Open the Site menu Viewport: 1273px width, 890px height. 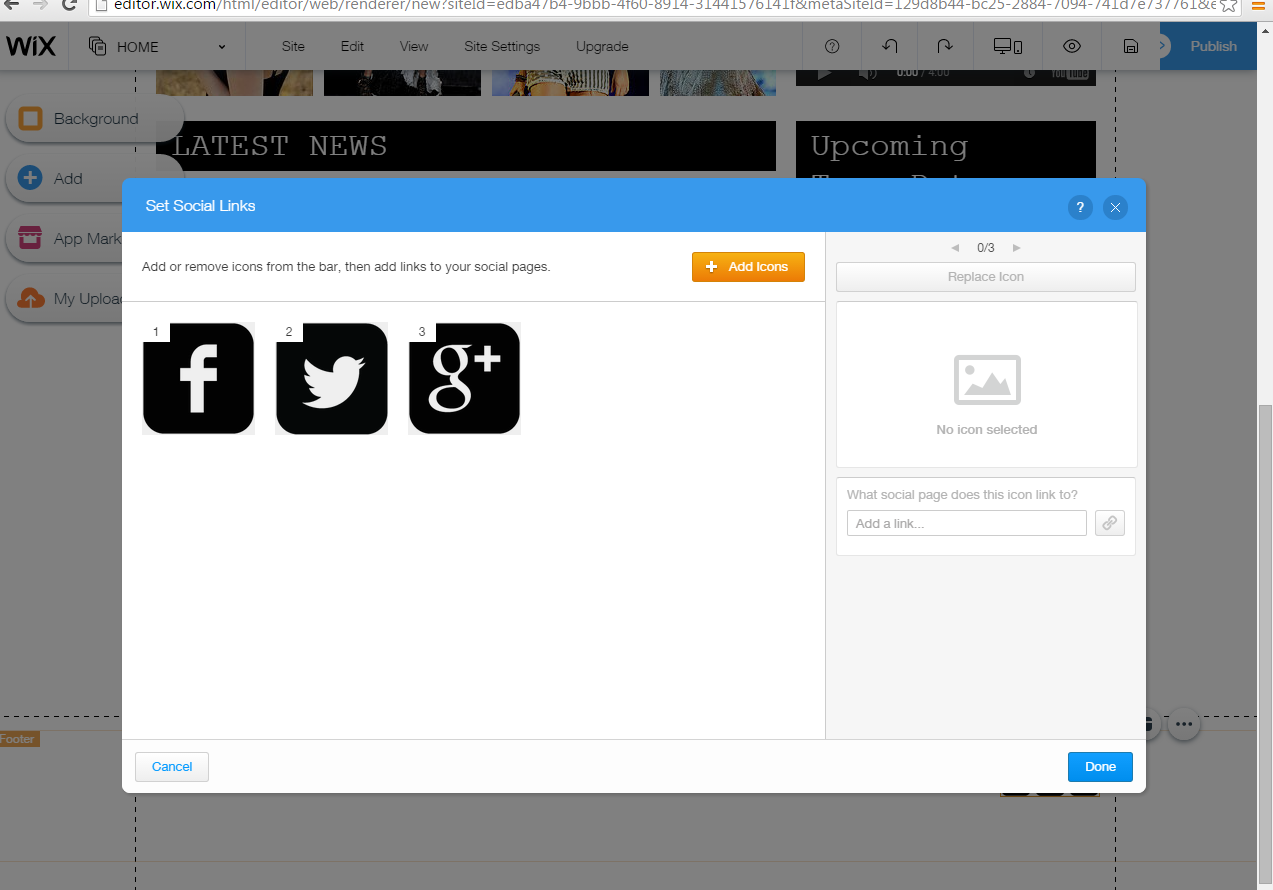[x=293, y=46]
